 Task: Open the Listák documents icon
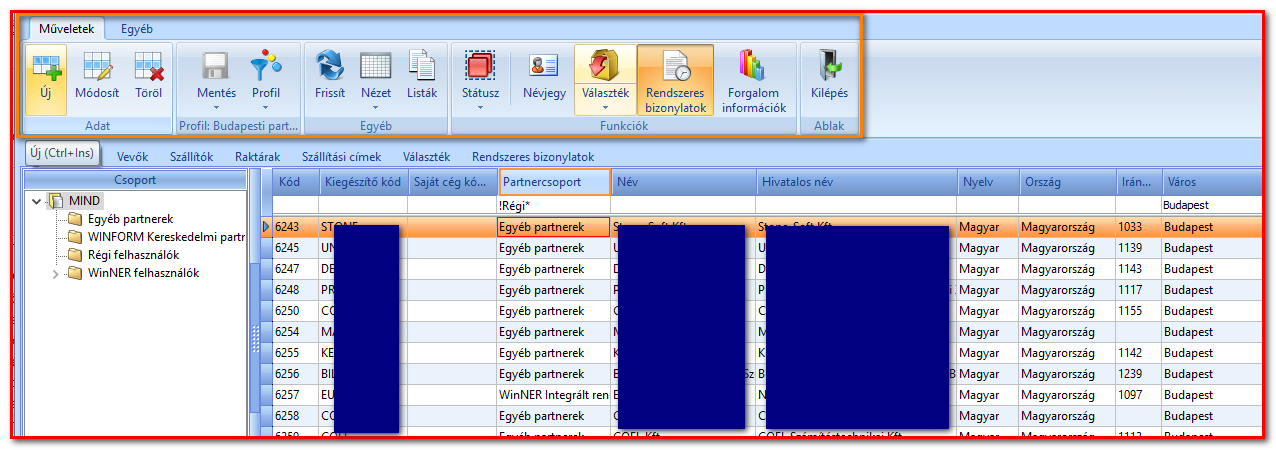tap(422, 68)
